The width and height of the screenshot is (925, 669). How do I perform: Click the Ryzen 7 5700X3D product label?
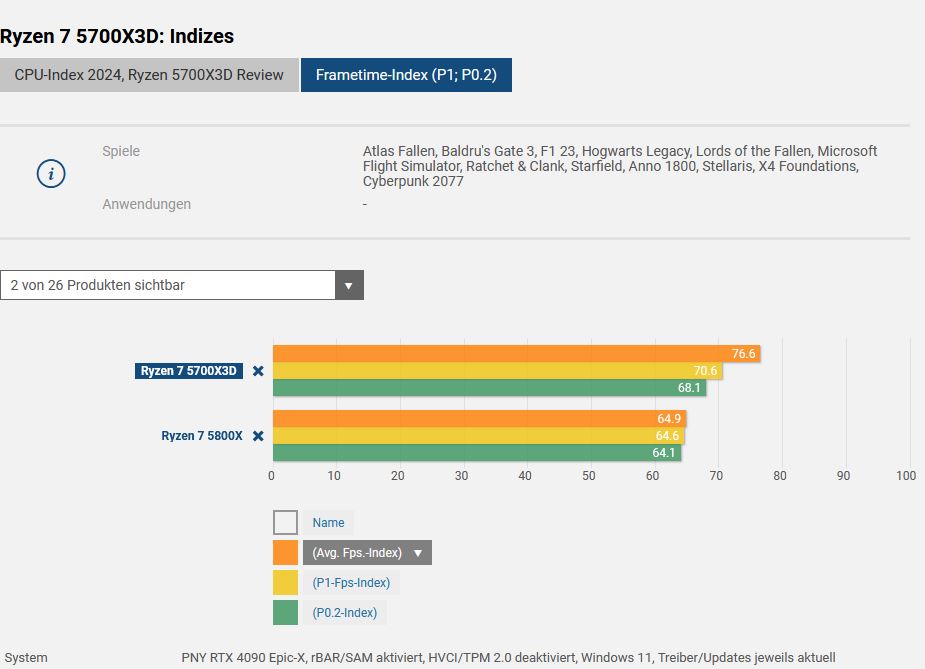[x=189, y=371]
